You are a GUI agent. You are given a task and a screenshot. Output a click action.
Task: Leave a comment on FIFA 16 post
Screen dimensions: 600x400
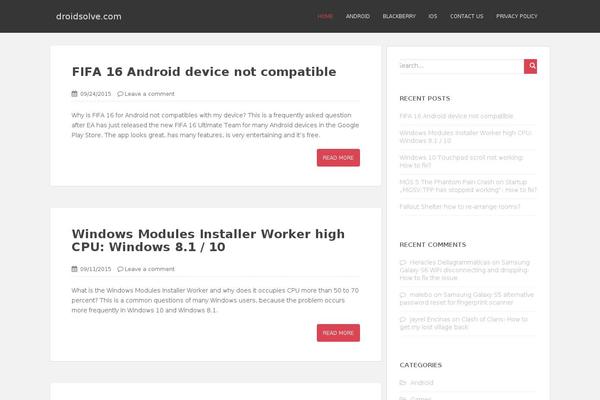(150, 94)
